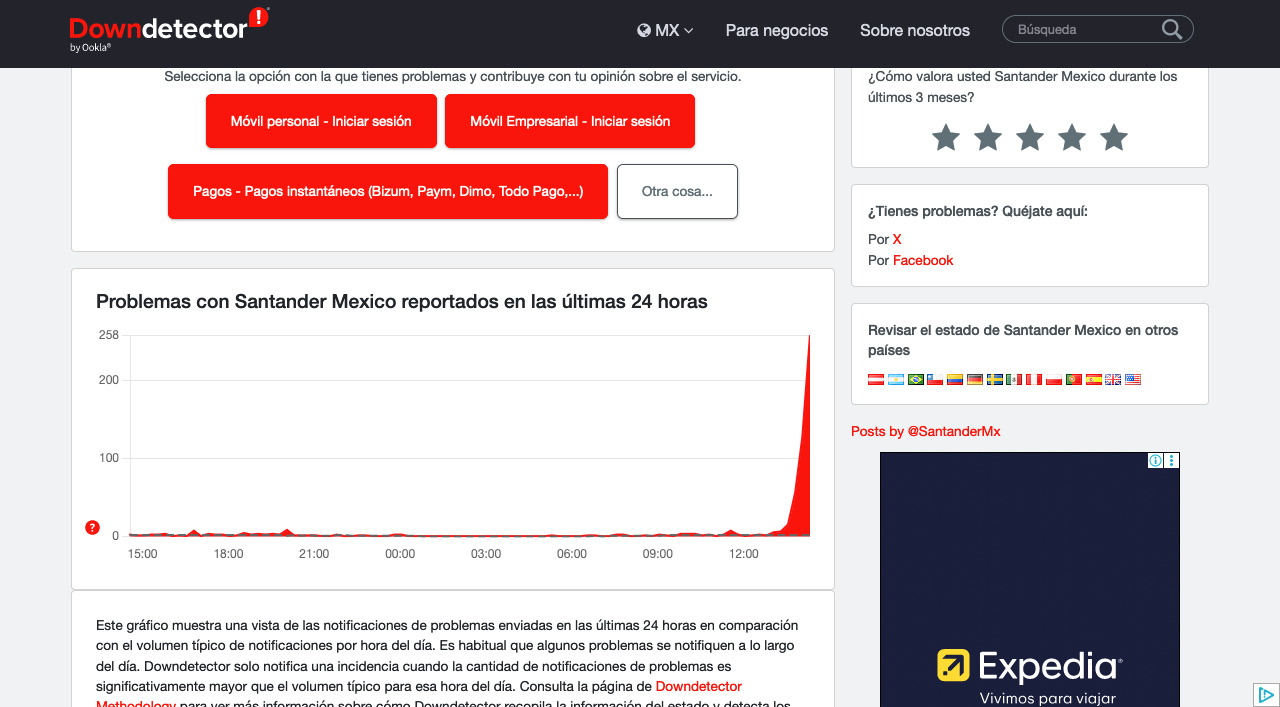Click the 06:00 time axis label
1280x707 pixels.
click(572, 554)
